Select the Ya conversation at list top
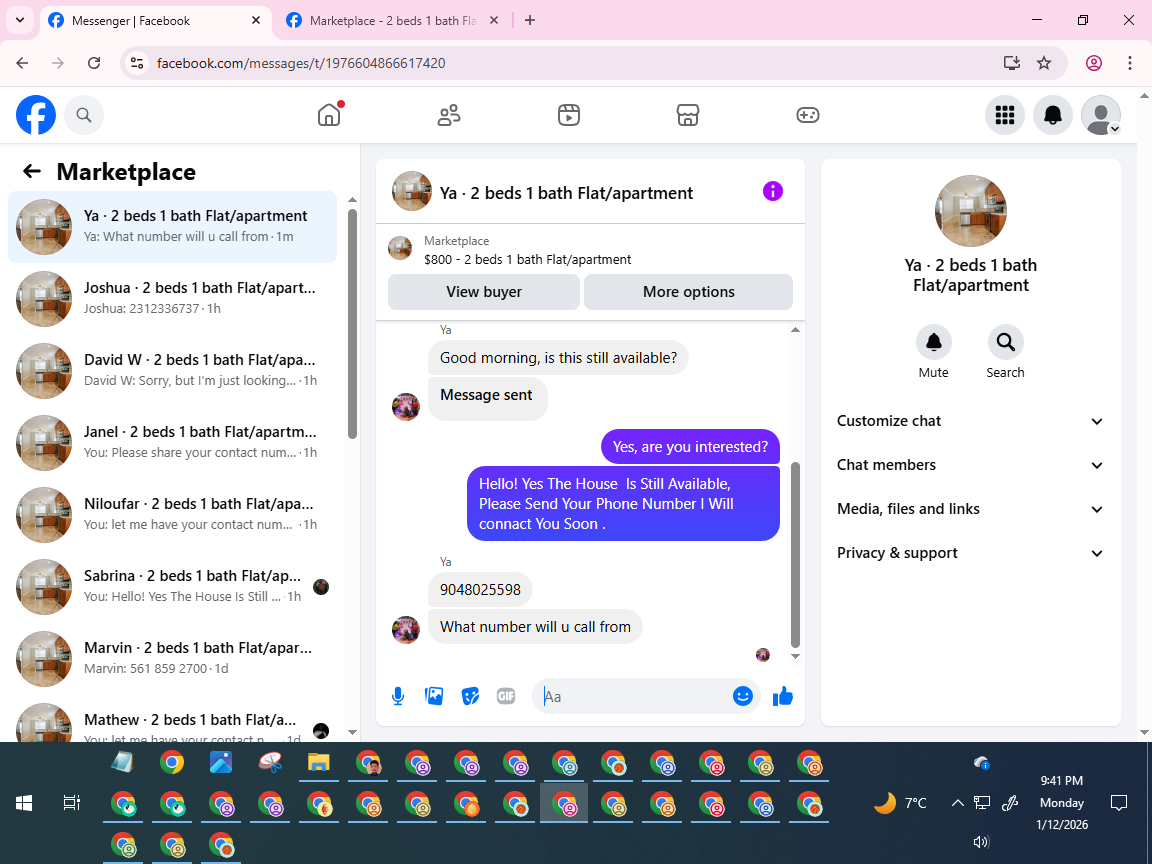The width and height of the screenshot is (1152, 864). (173, 226)
